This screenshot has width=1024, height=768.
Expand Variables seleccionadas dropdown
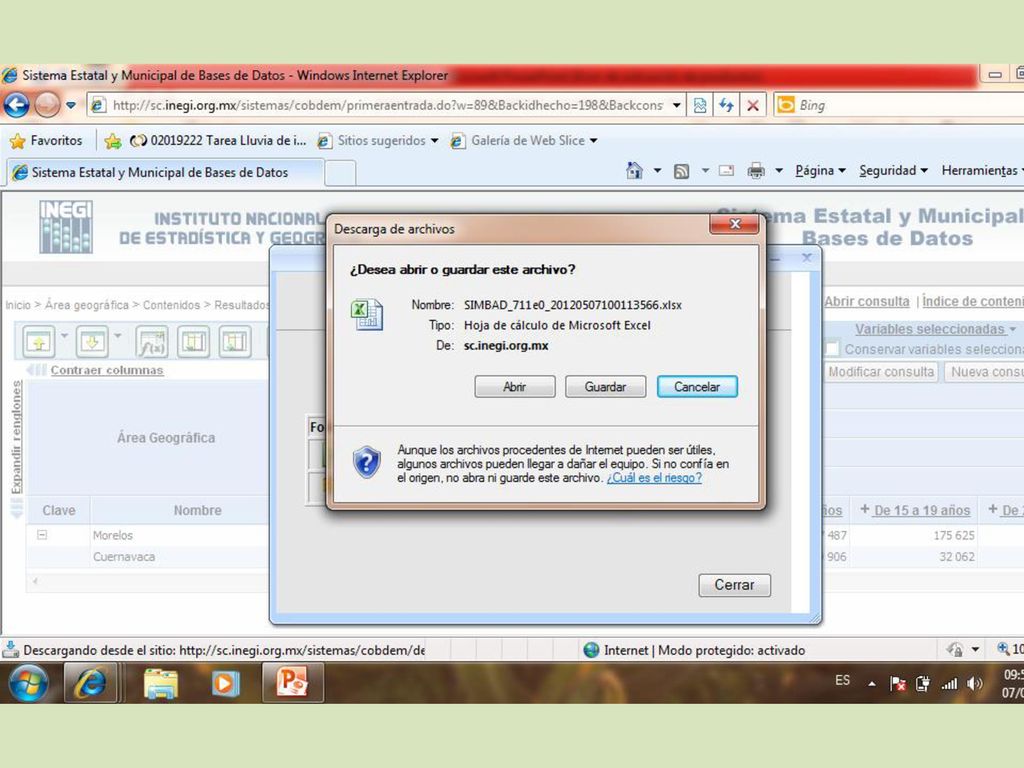click(x=935, y=329)
